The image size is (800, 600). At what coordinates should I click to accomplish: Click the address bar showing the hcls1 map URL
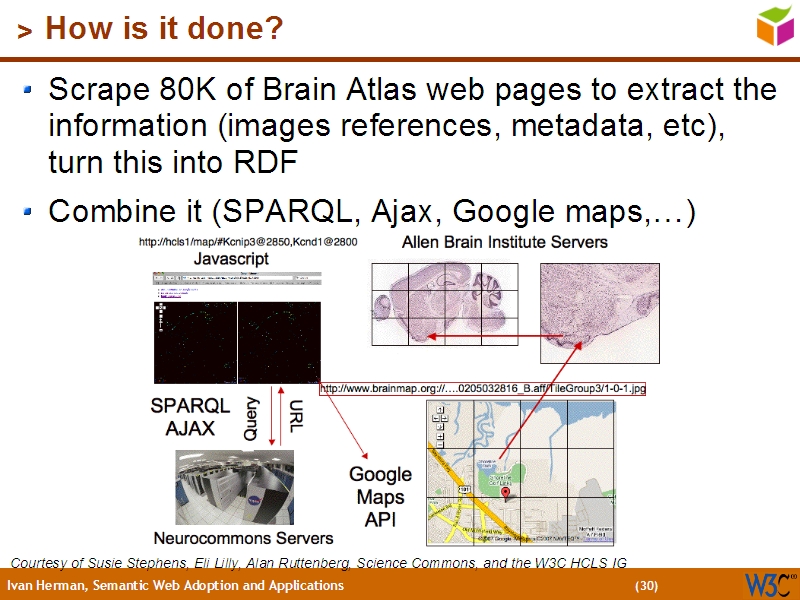[x=236, y=277]
